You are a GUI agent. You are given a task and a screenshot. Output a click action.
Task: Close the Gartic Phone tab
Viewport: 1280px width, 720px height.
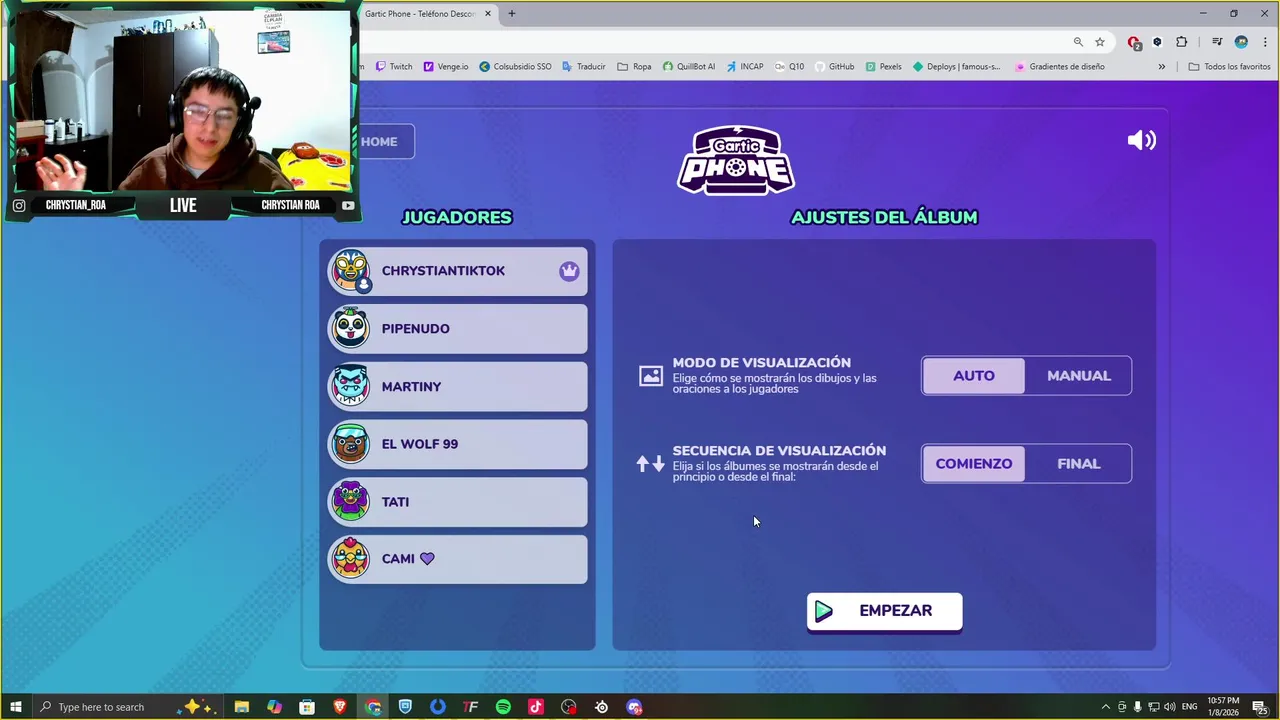click(488, 14)
